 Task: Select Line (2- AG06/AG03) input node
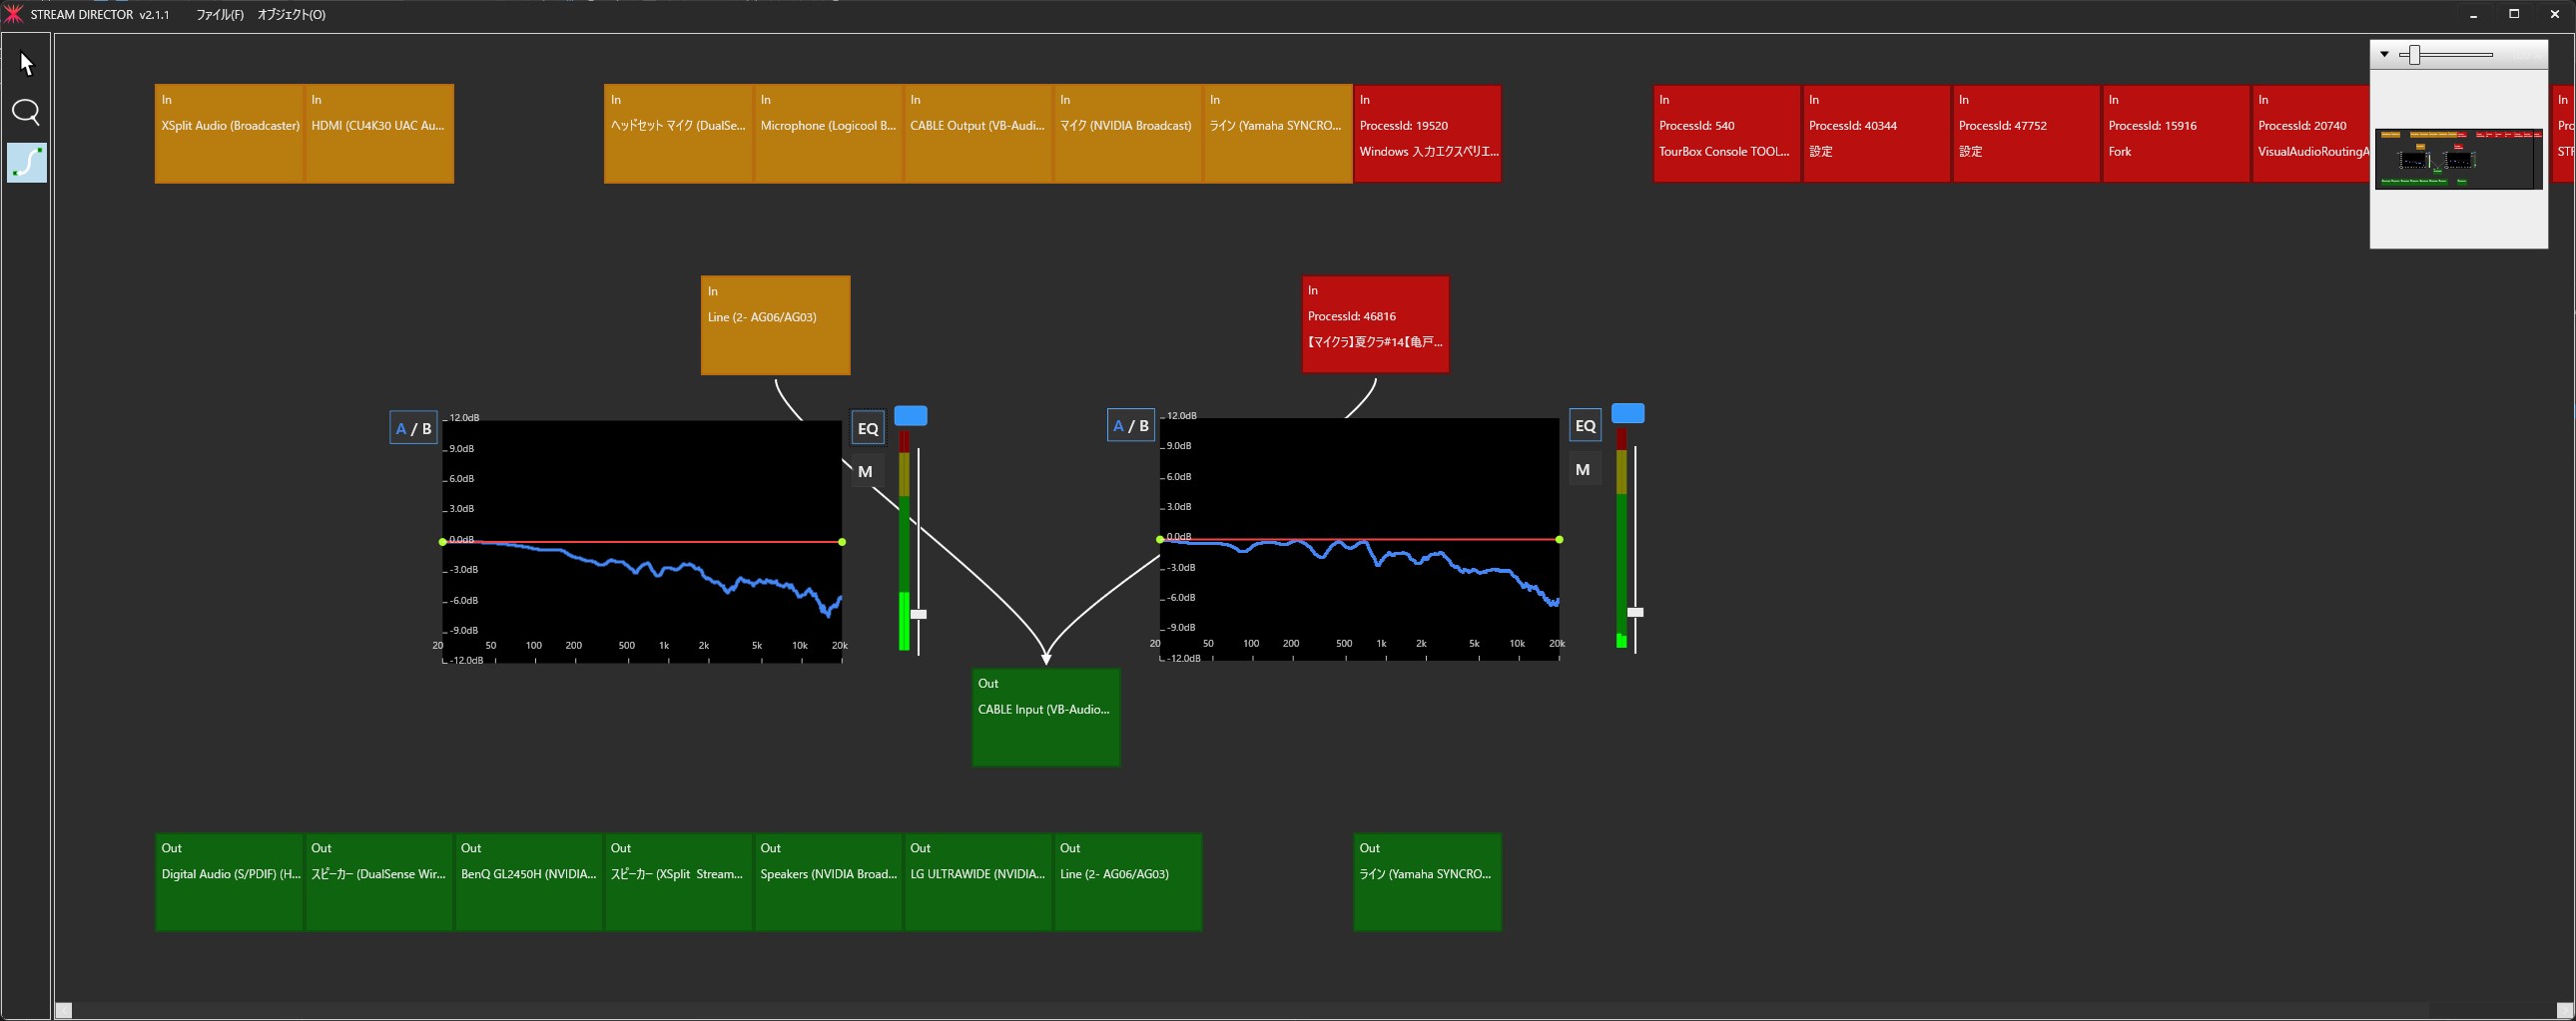pos(776,326)
